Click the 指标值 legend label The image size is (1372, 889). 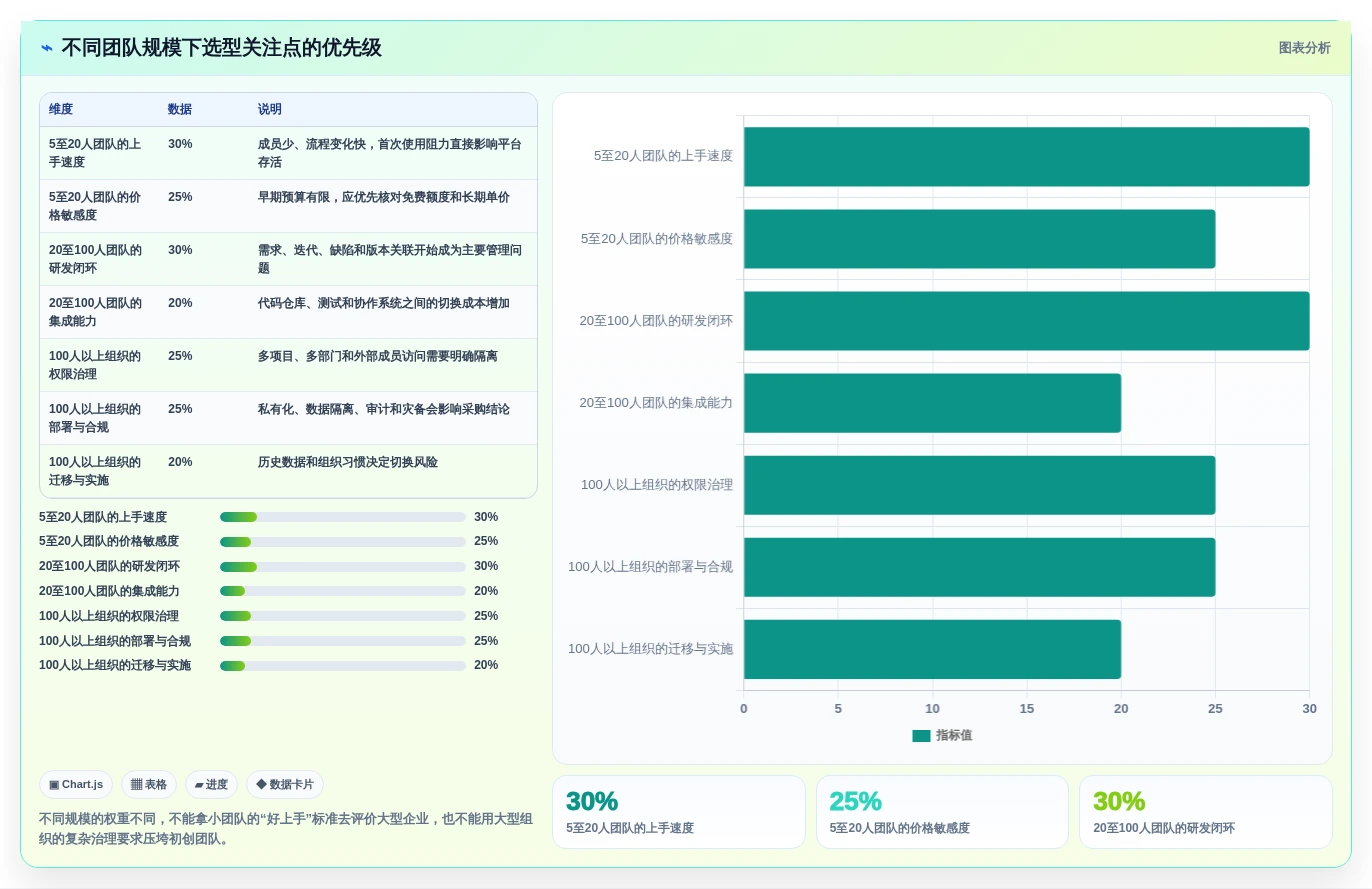tap(954, 736)
